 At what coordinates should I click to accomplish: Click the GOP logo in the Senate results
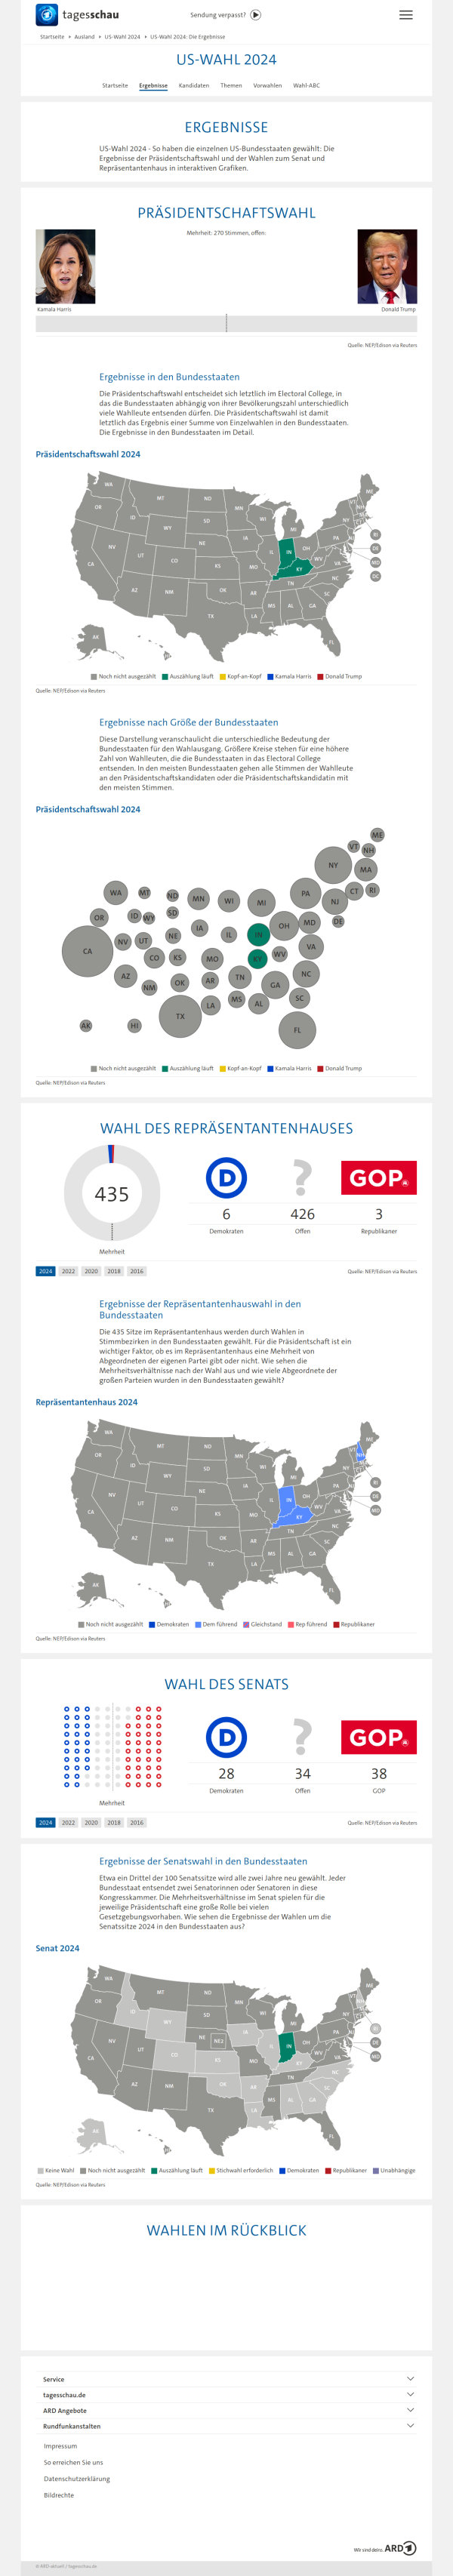[378, 1737]
